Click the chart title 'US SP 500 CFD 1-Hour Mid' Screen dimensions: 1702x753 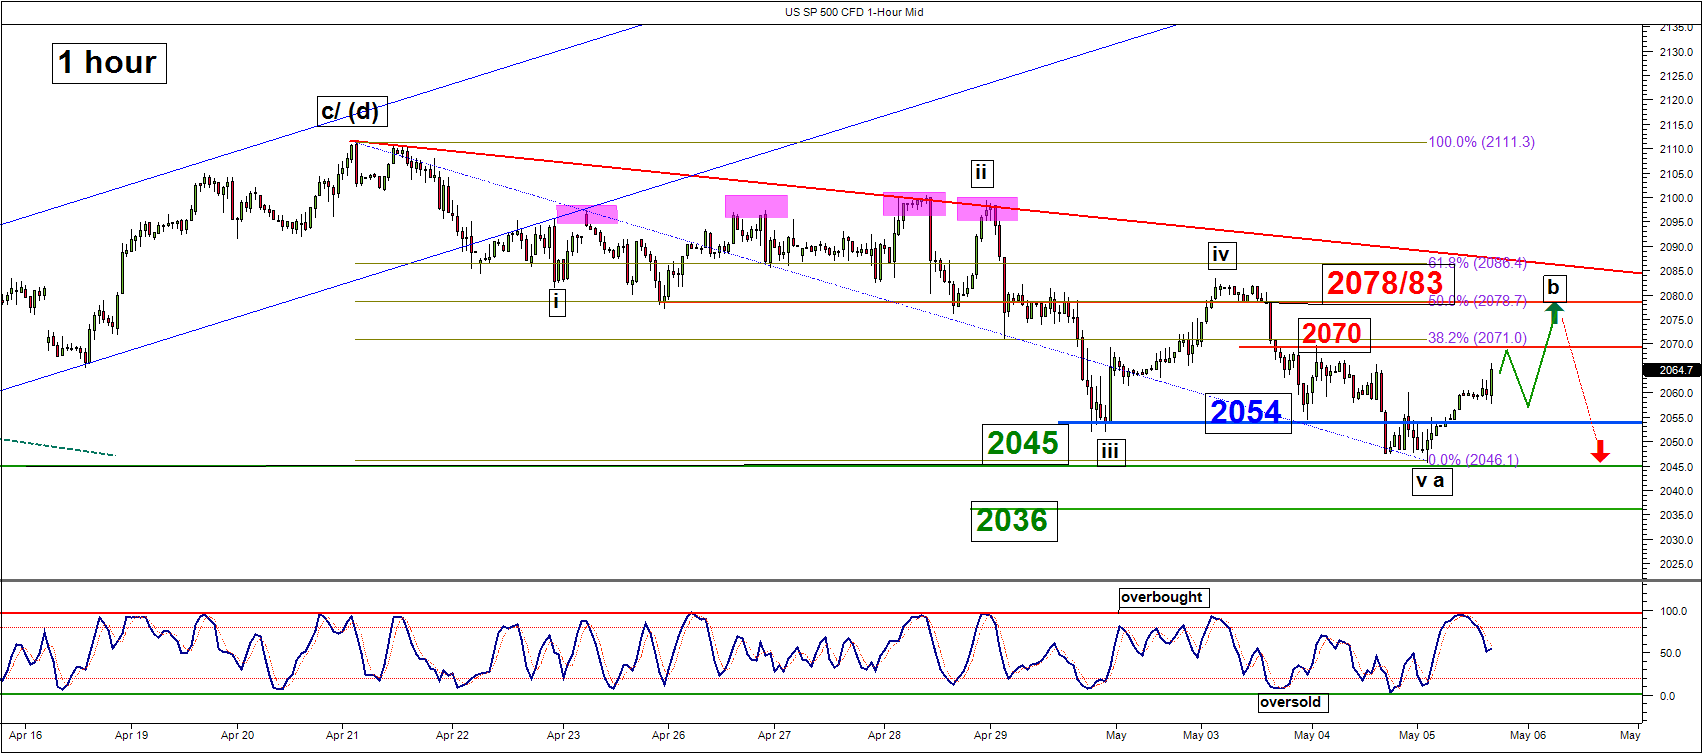pos(853,12)
